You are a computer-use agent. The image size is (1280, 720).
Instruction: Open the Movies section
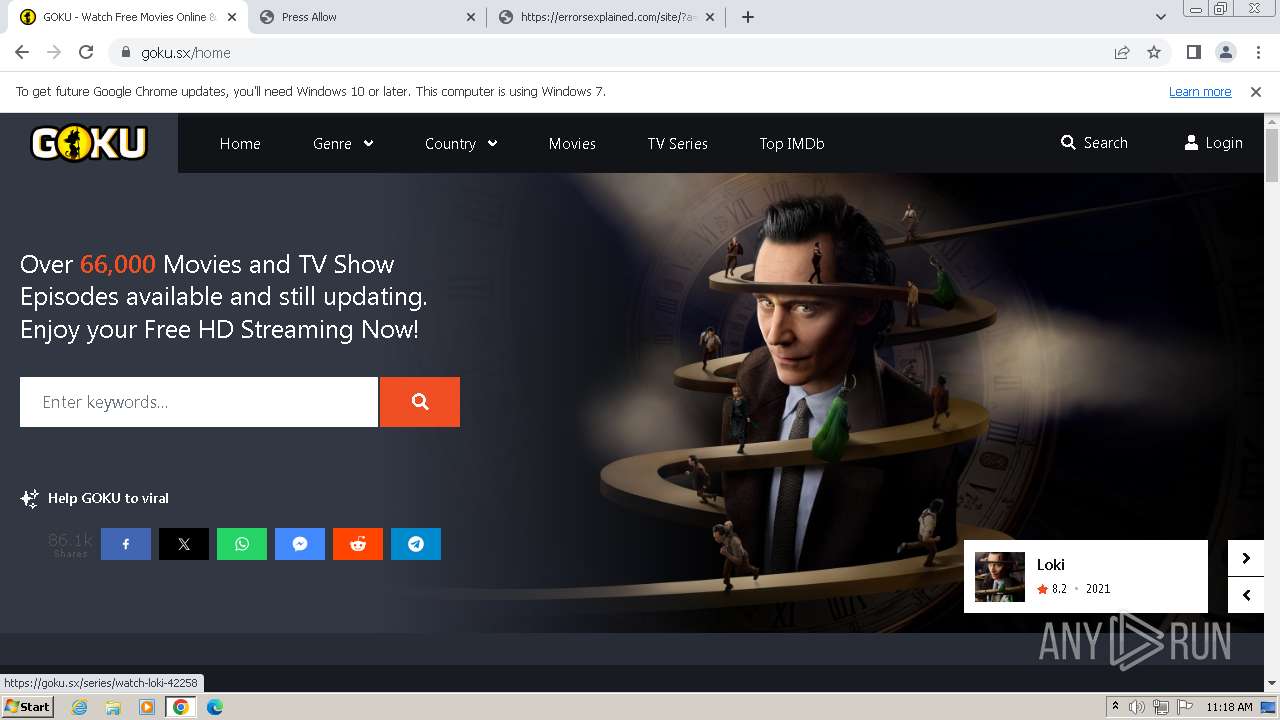tap(572, 143)
